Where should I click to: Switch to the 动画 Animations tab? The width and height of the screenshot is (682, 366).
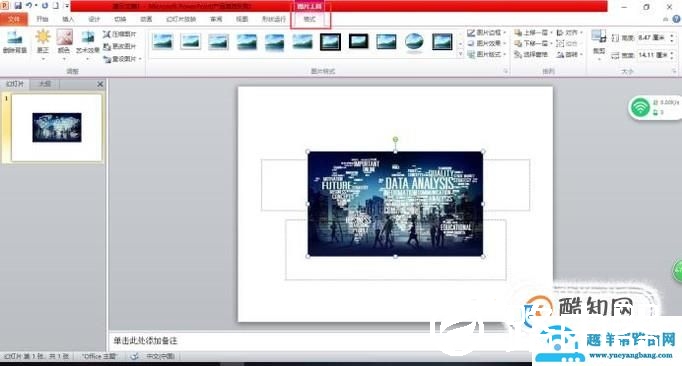[146, 19]
